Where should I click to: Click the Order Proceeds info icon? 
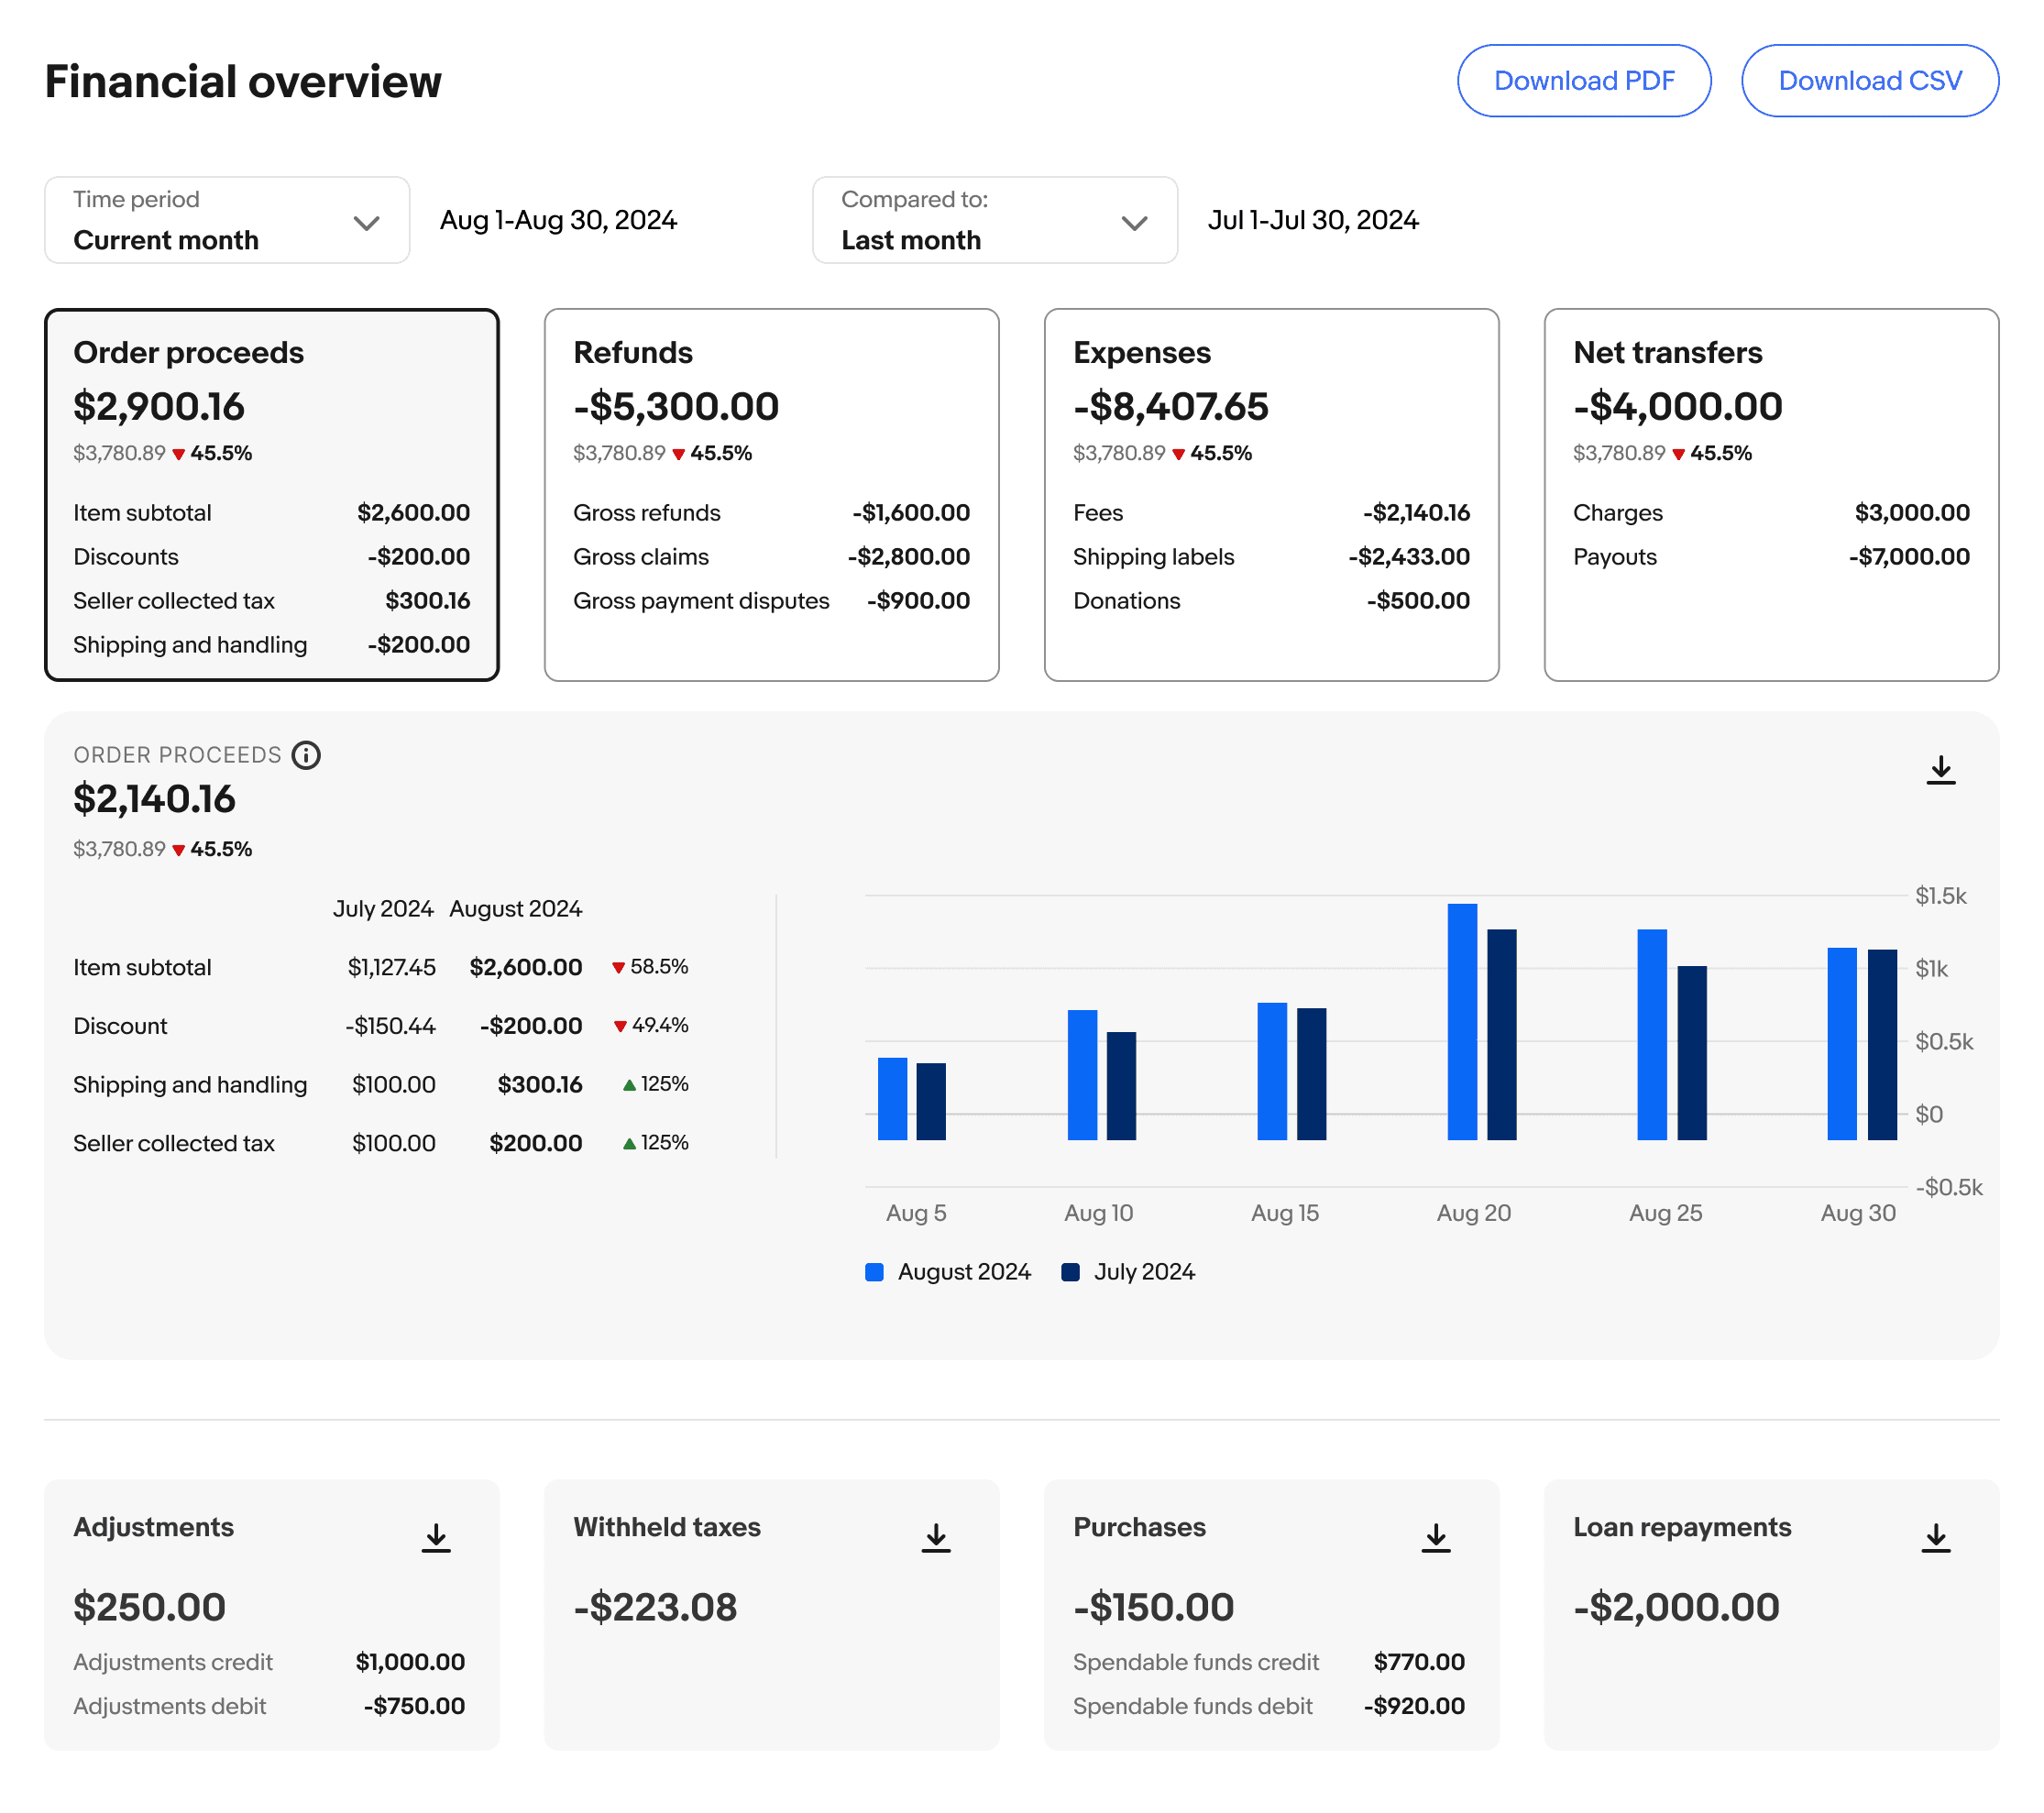(x=306, y=755)
